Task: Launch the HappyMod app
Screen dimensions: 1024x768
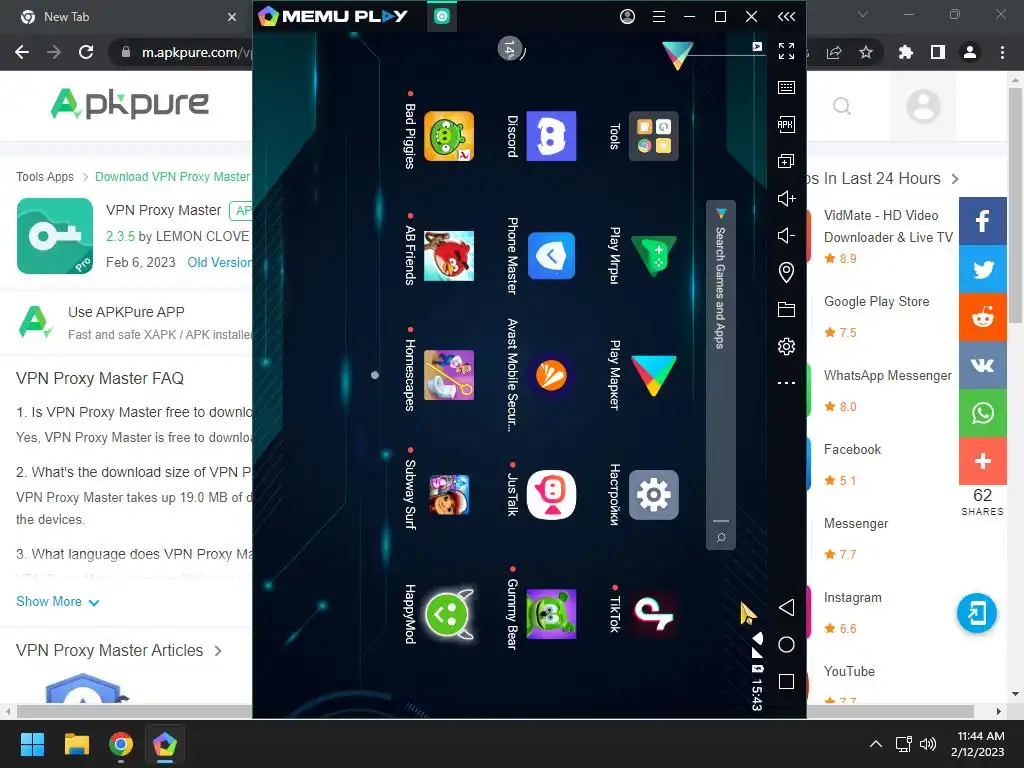Action: pos(449,614)
